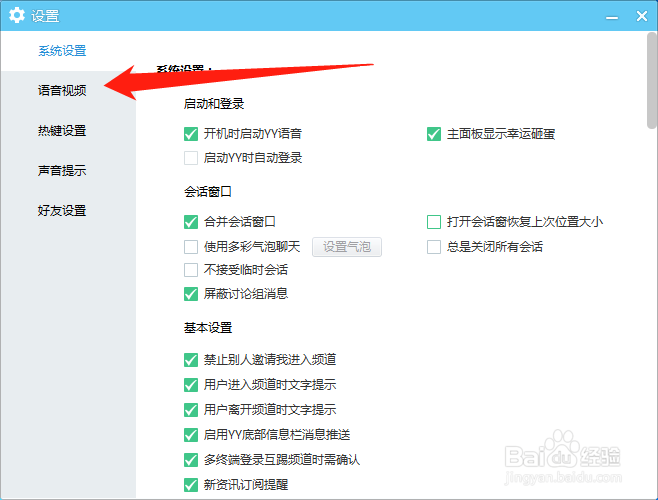
Task: Click the 会话窗口 heading
Action: (x=208, y=192)
